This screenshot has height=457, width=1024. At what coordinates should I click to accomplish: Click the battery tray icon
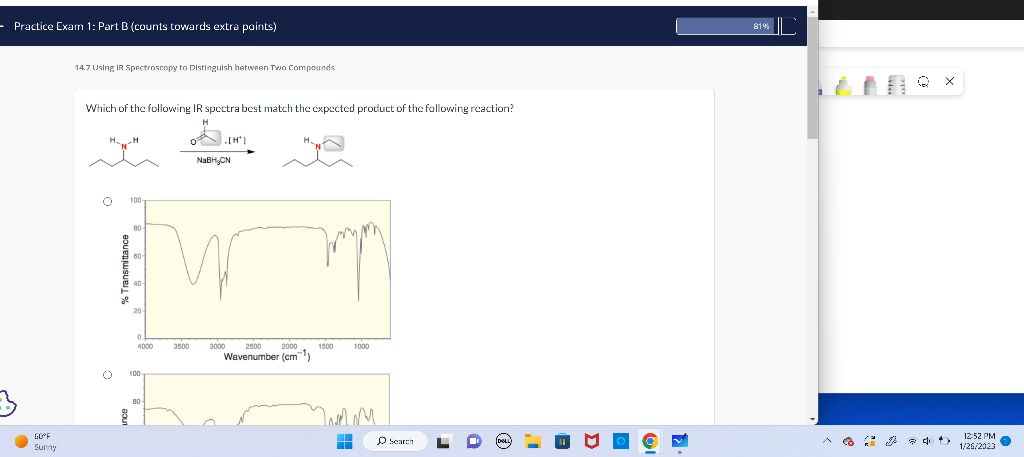(x=944, y=442)
